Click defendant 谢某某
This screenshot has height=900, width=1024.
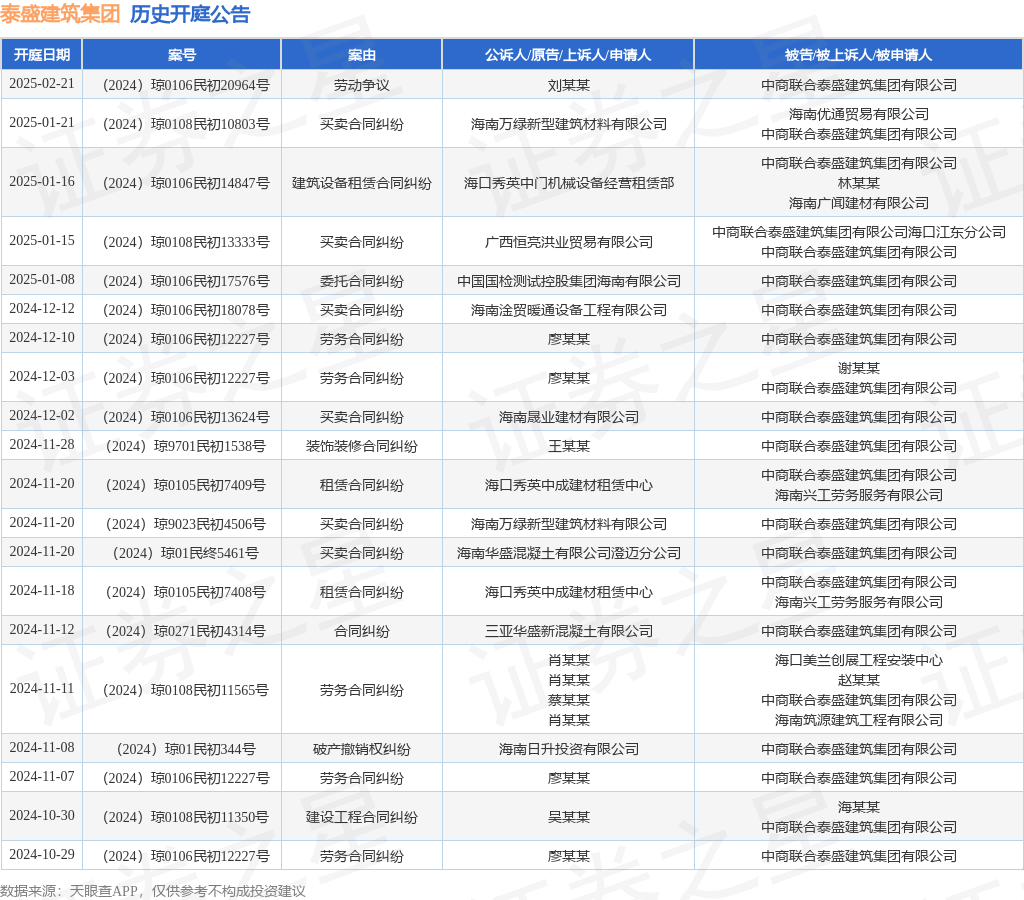(x=858, y=368)
